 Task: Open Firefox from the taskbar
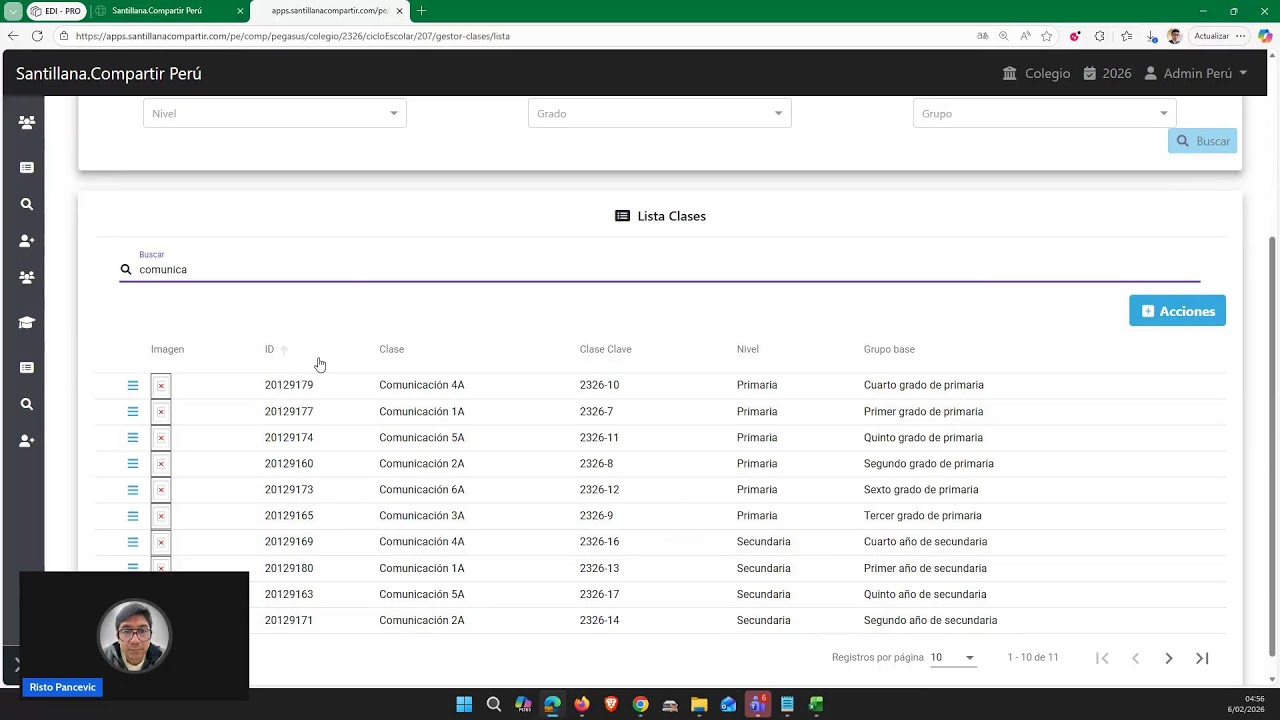[582, 704]
